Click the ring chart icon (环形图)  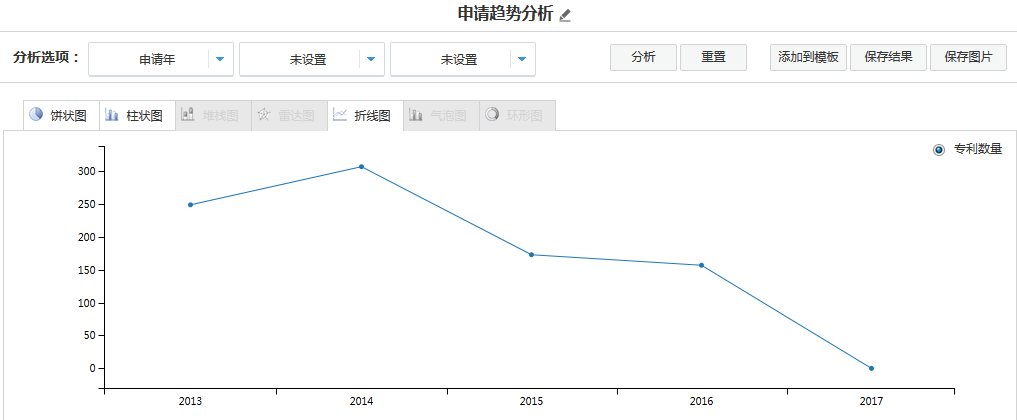[x=491, y=115]
